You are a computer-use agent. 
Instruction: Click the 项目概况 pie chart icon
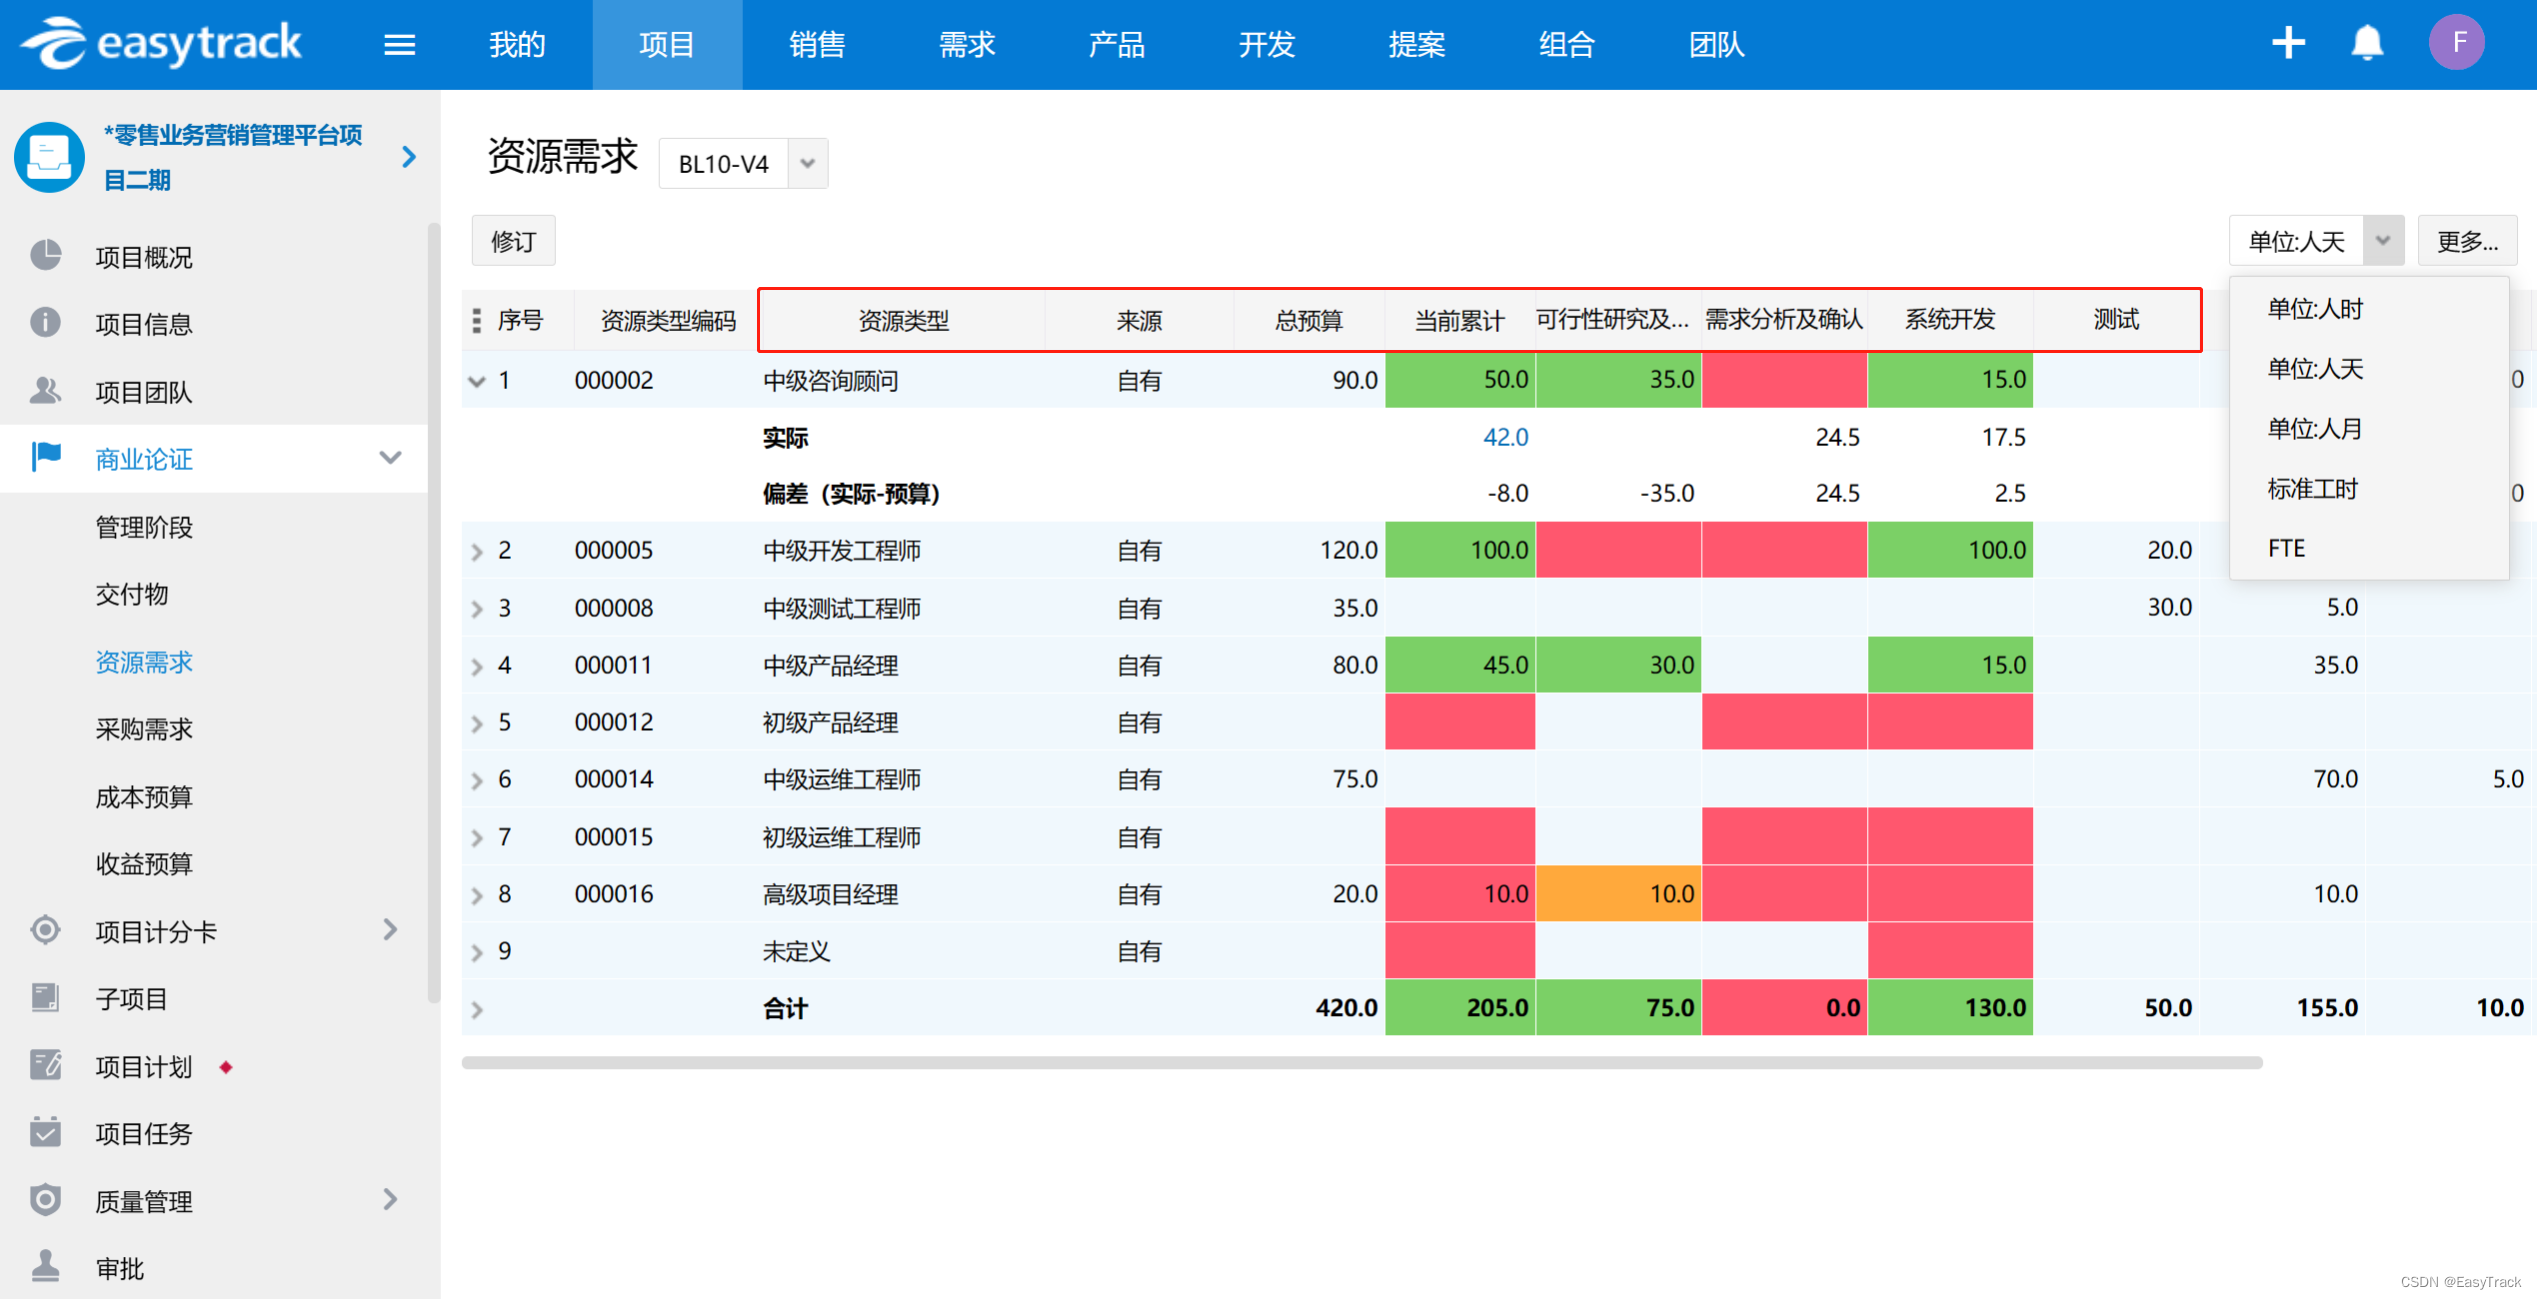[x=45, y=256]
